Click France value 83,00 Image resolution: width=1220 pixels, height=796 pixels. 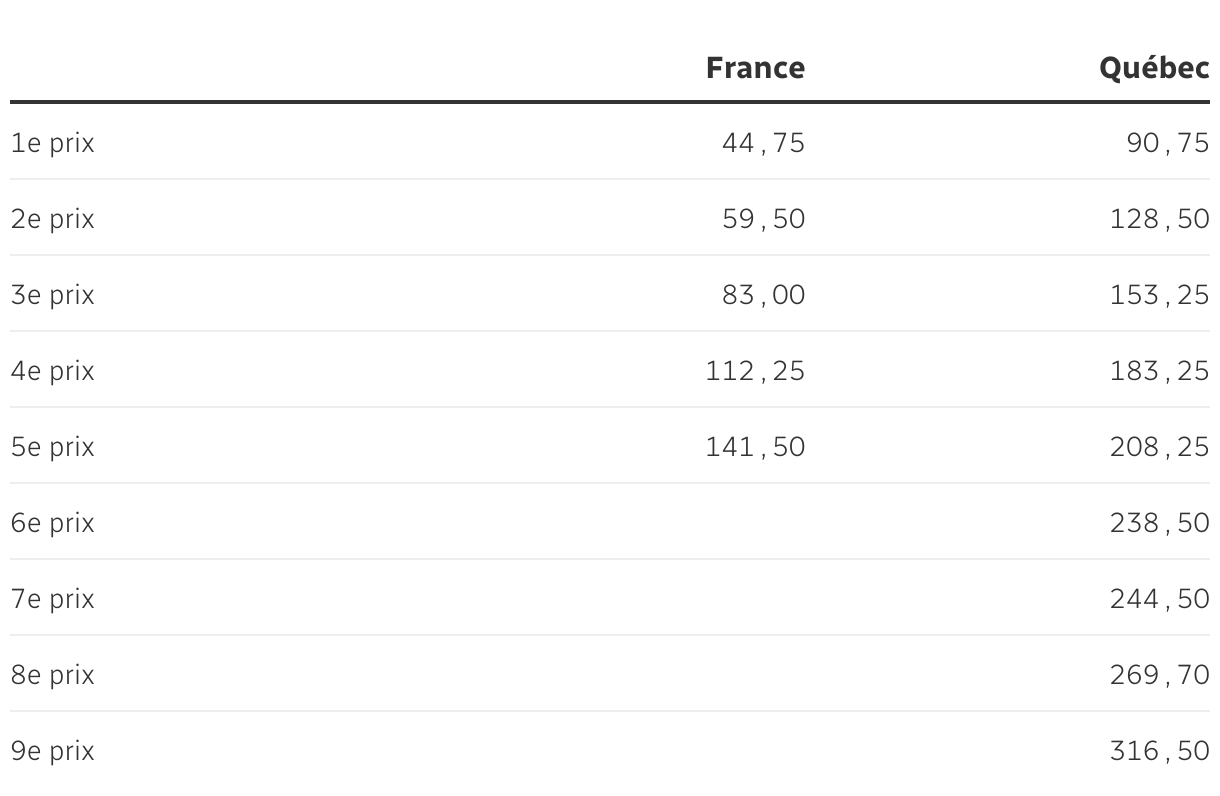pyautogui.click(x=763, y=295)
